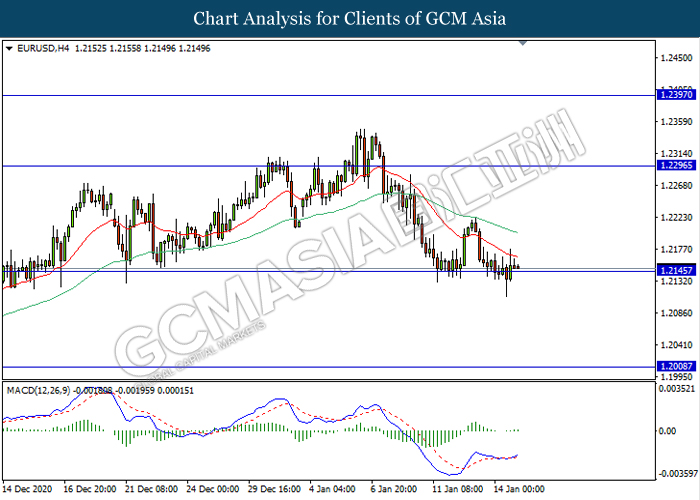Click the 1.21770 price scale value
The width and height of the screenshot is (700, 500).
[x=676, y=249]
